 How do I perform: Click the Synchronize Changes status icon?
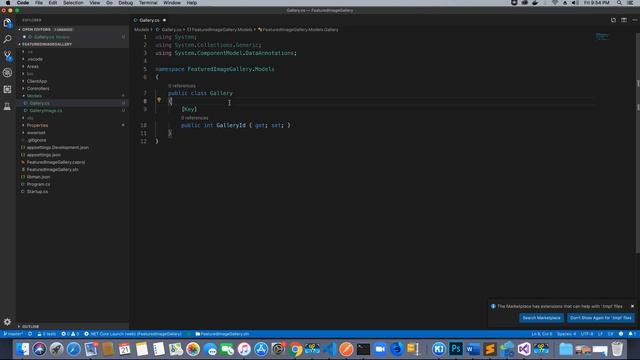(30, 334)
